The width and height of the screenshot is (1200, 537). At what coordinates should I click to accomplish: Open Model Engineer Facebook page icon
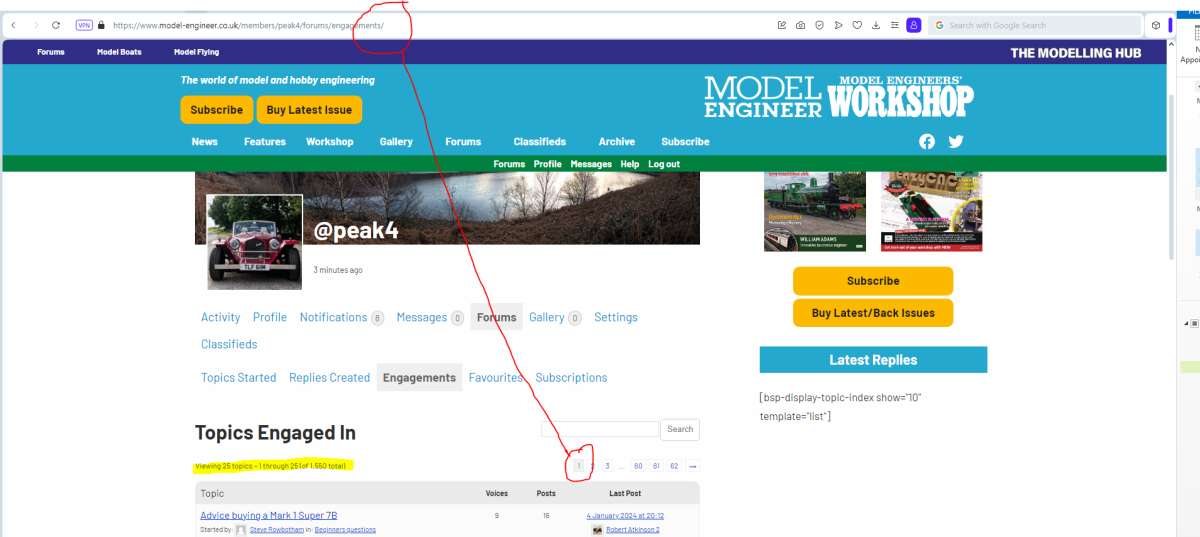[x=927, y=141]
